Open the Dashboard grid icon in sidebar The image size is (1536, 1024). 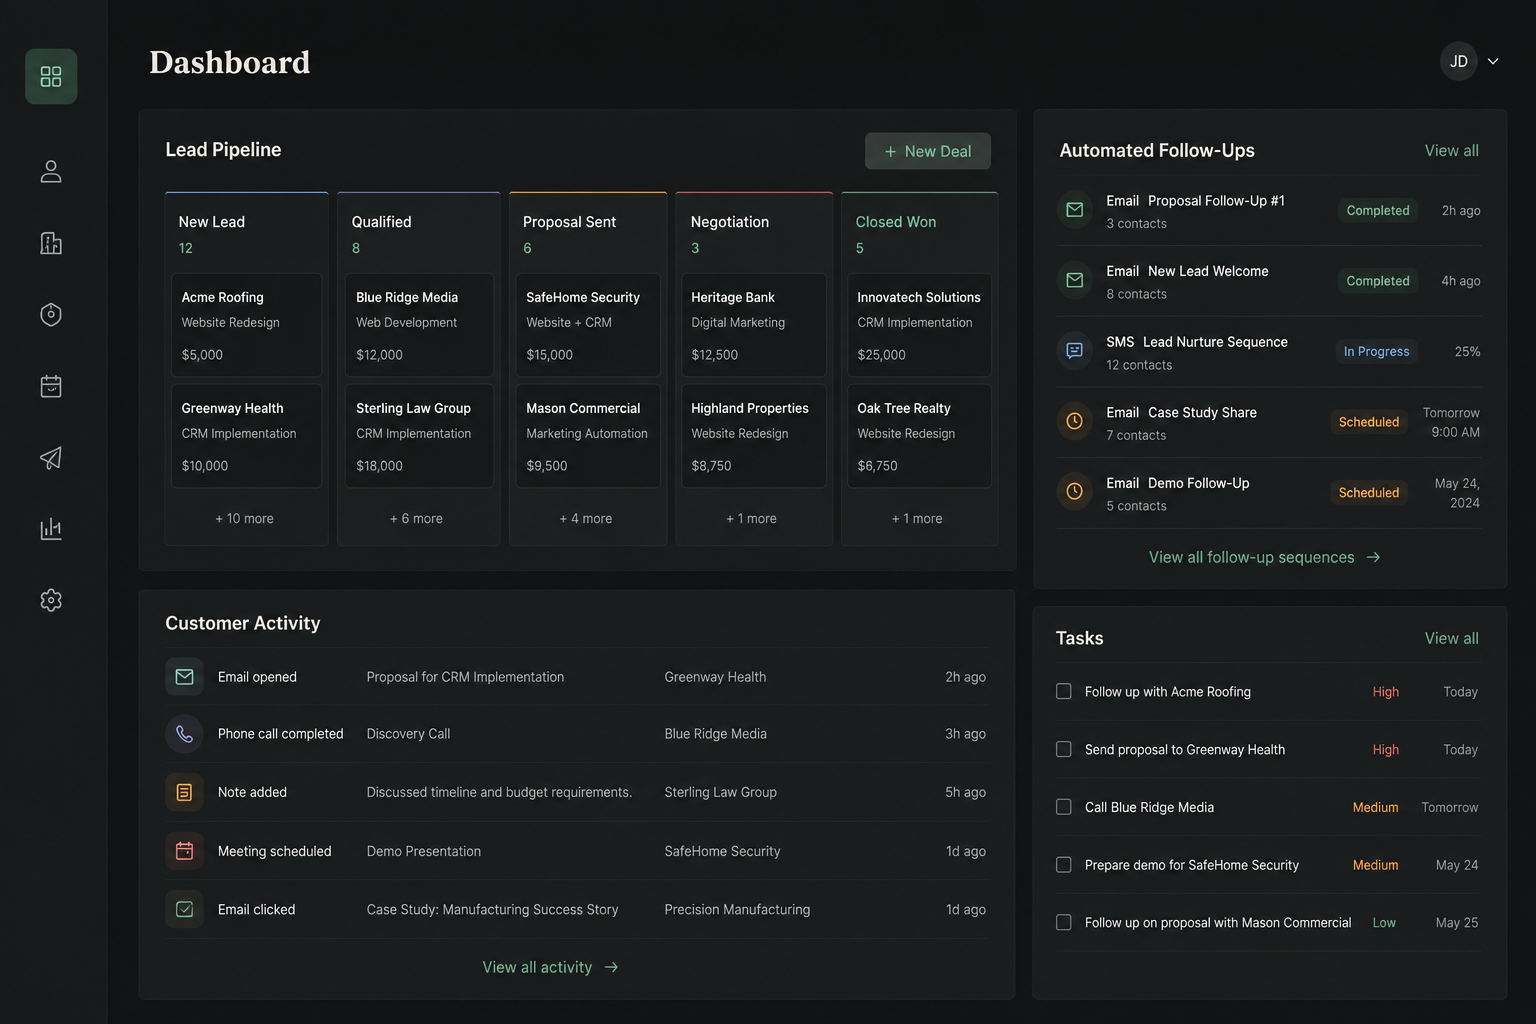click(x=51, y=76)
